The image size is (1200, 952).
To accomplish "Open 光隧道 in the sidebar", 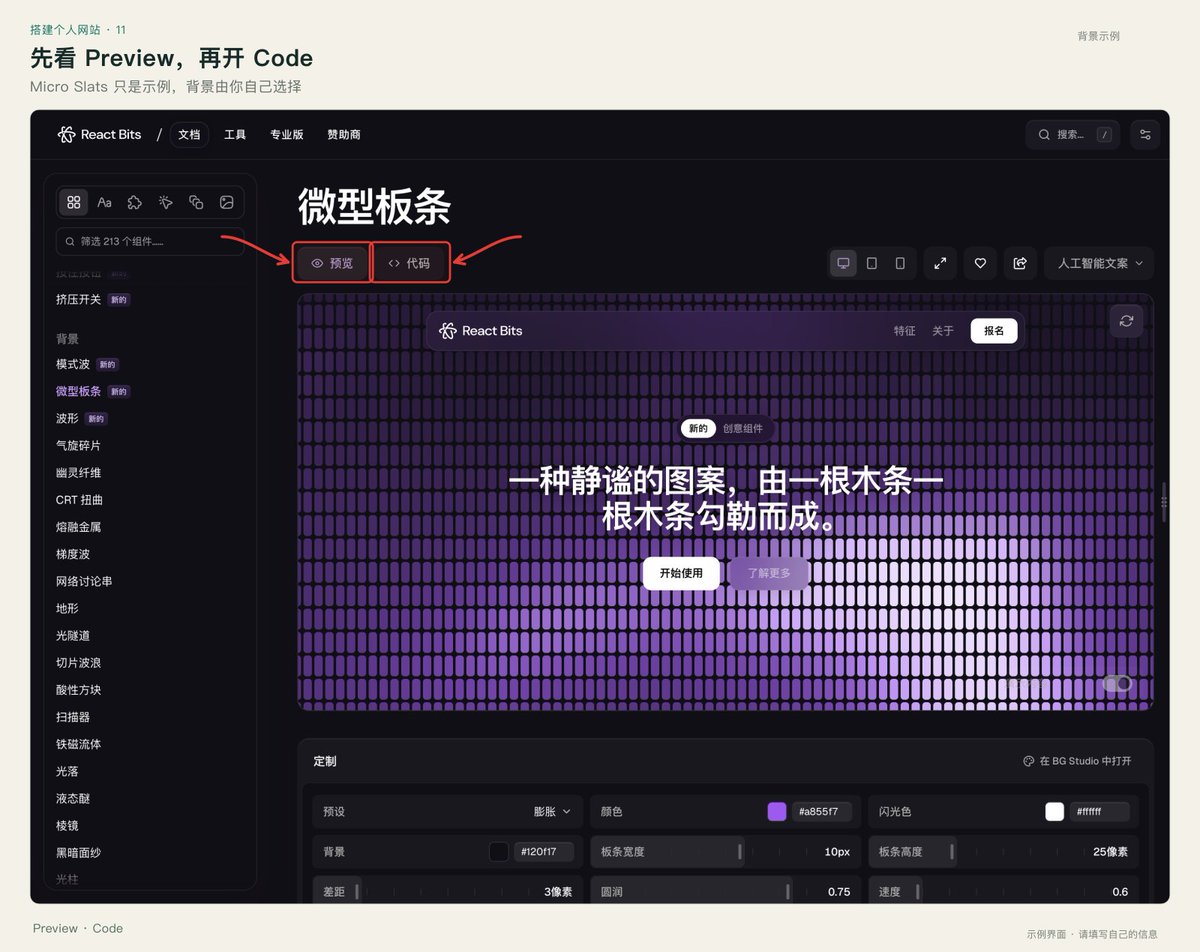I will [x=73, y=635].
